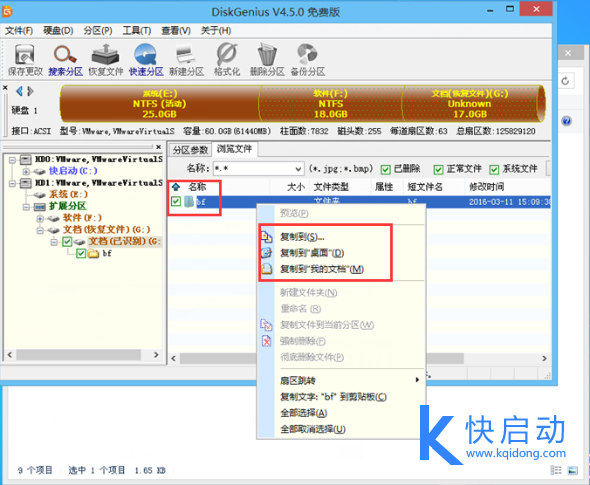This screenshot has height=485, width=590.
Task: Select the 软件(F:) NTFS 18.0GB disk bar
Action: tap(331, 103)
